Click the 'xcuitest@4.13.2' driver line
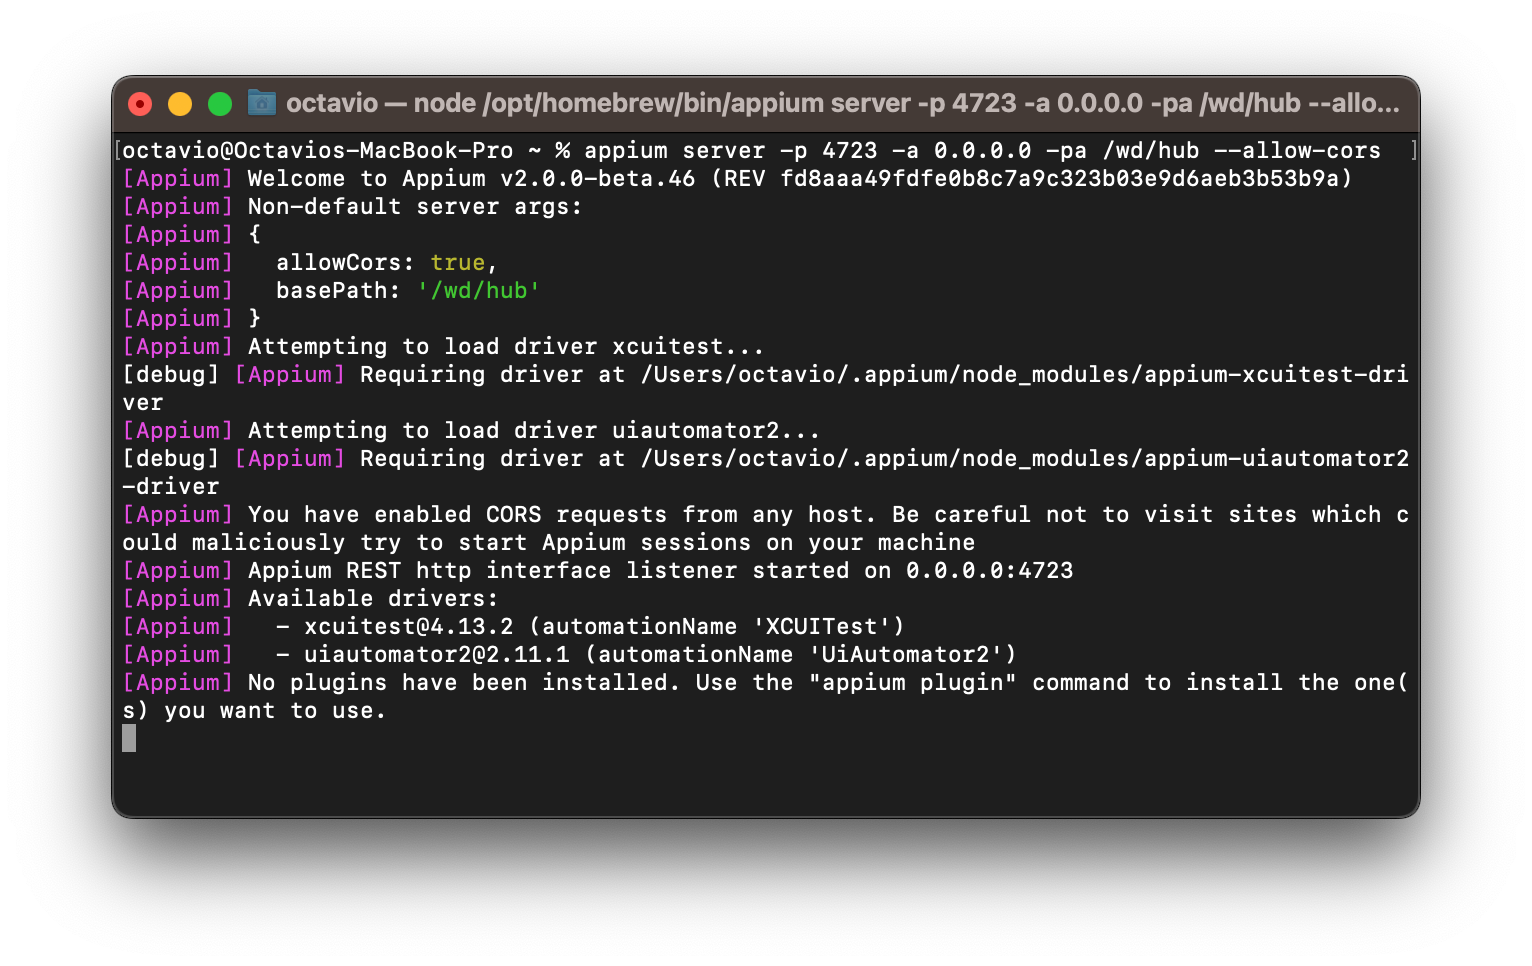This screenshot has height=966, width=1532. pos(513,626)
